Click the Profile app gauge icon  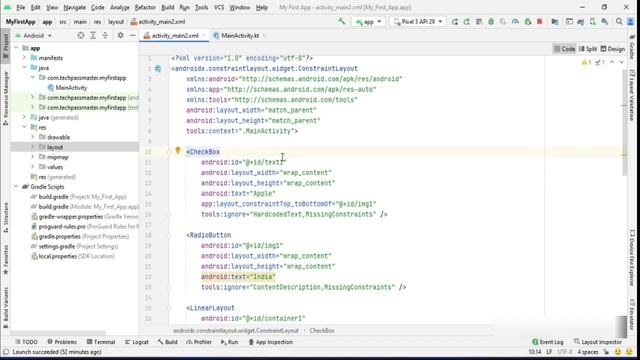pyautogui.click(x=515, y=22)
